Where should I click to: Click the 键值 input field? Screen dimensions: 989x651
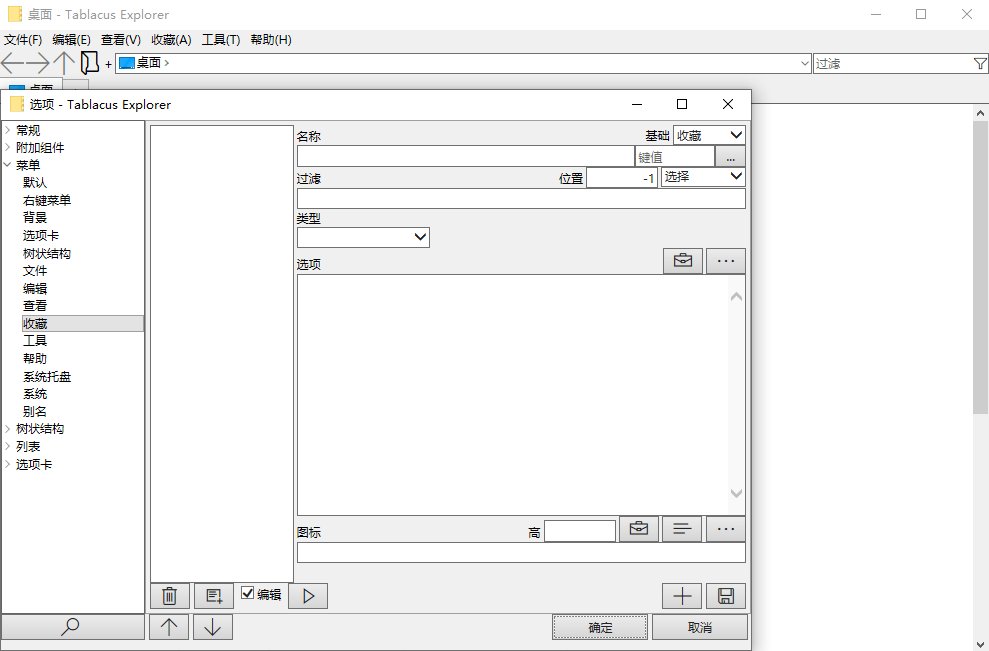tap(675, 156)
